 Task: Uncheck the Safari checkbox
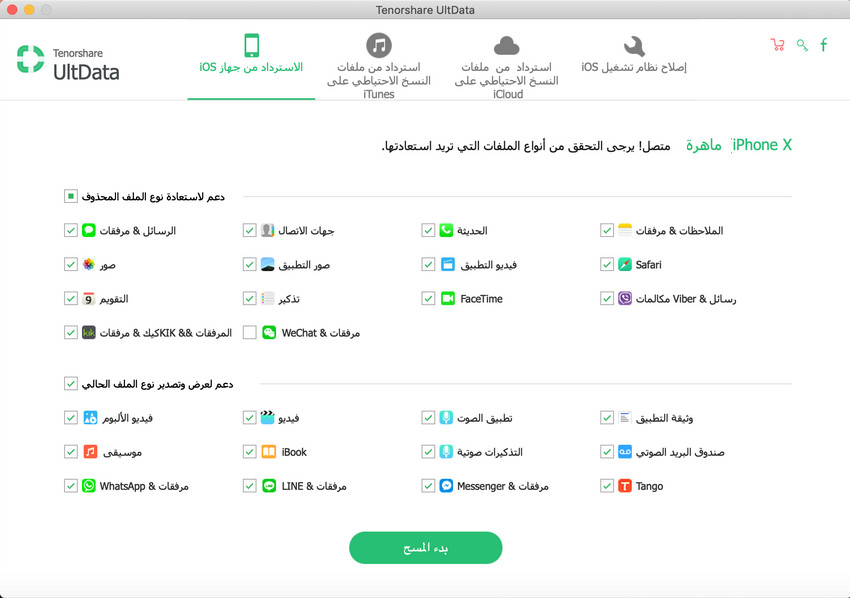click(607, 265)
